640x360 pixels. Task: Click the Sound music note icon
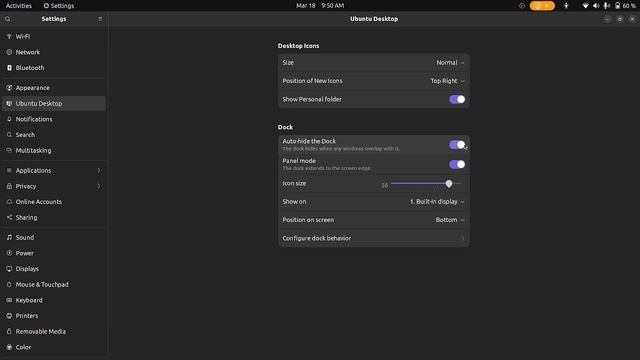[9, 237]
